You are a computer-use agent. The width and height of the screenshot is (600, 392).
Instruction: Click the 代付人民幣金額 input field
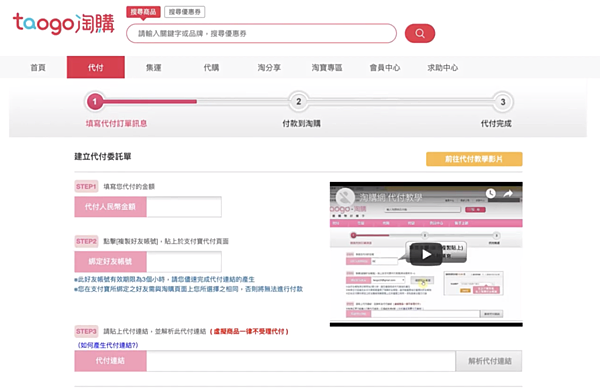coord(184,207)
